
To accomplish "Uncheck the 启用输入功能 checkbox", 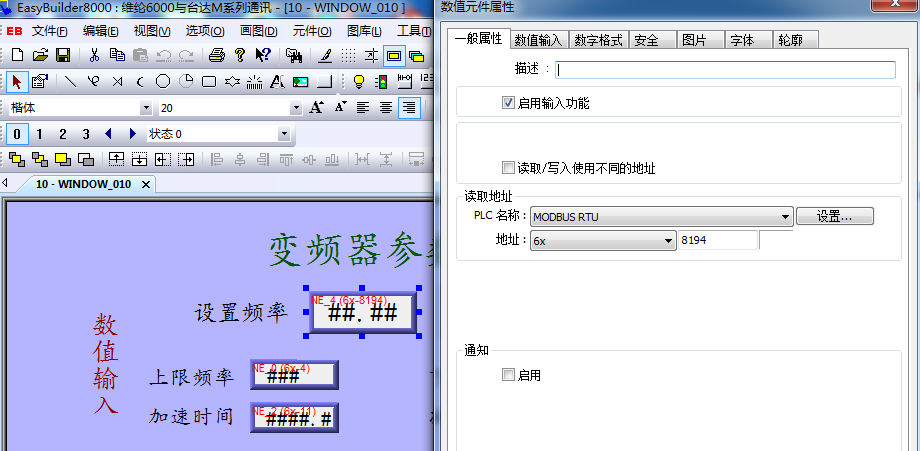I will 508,103.
